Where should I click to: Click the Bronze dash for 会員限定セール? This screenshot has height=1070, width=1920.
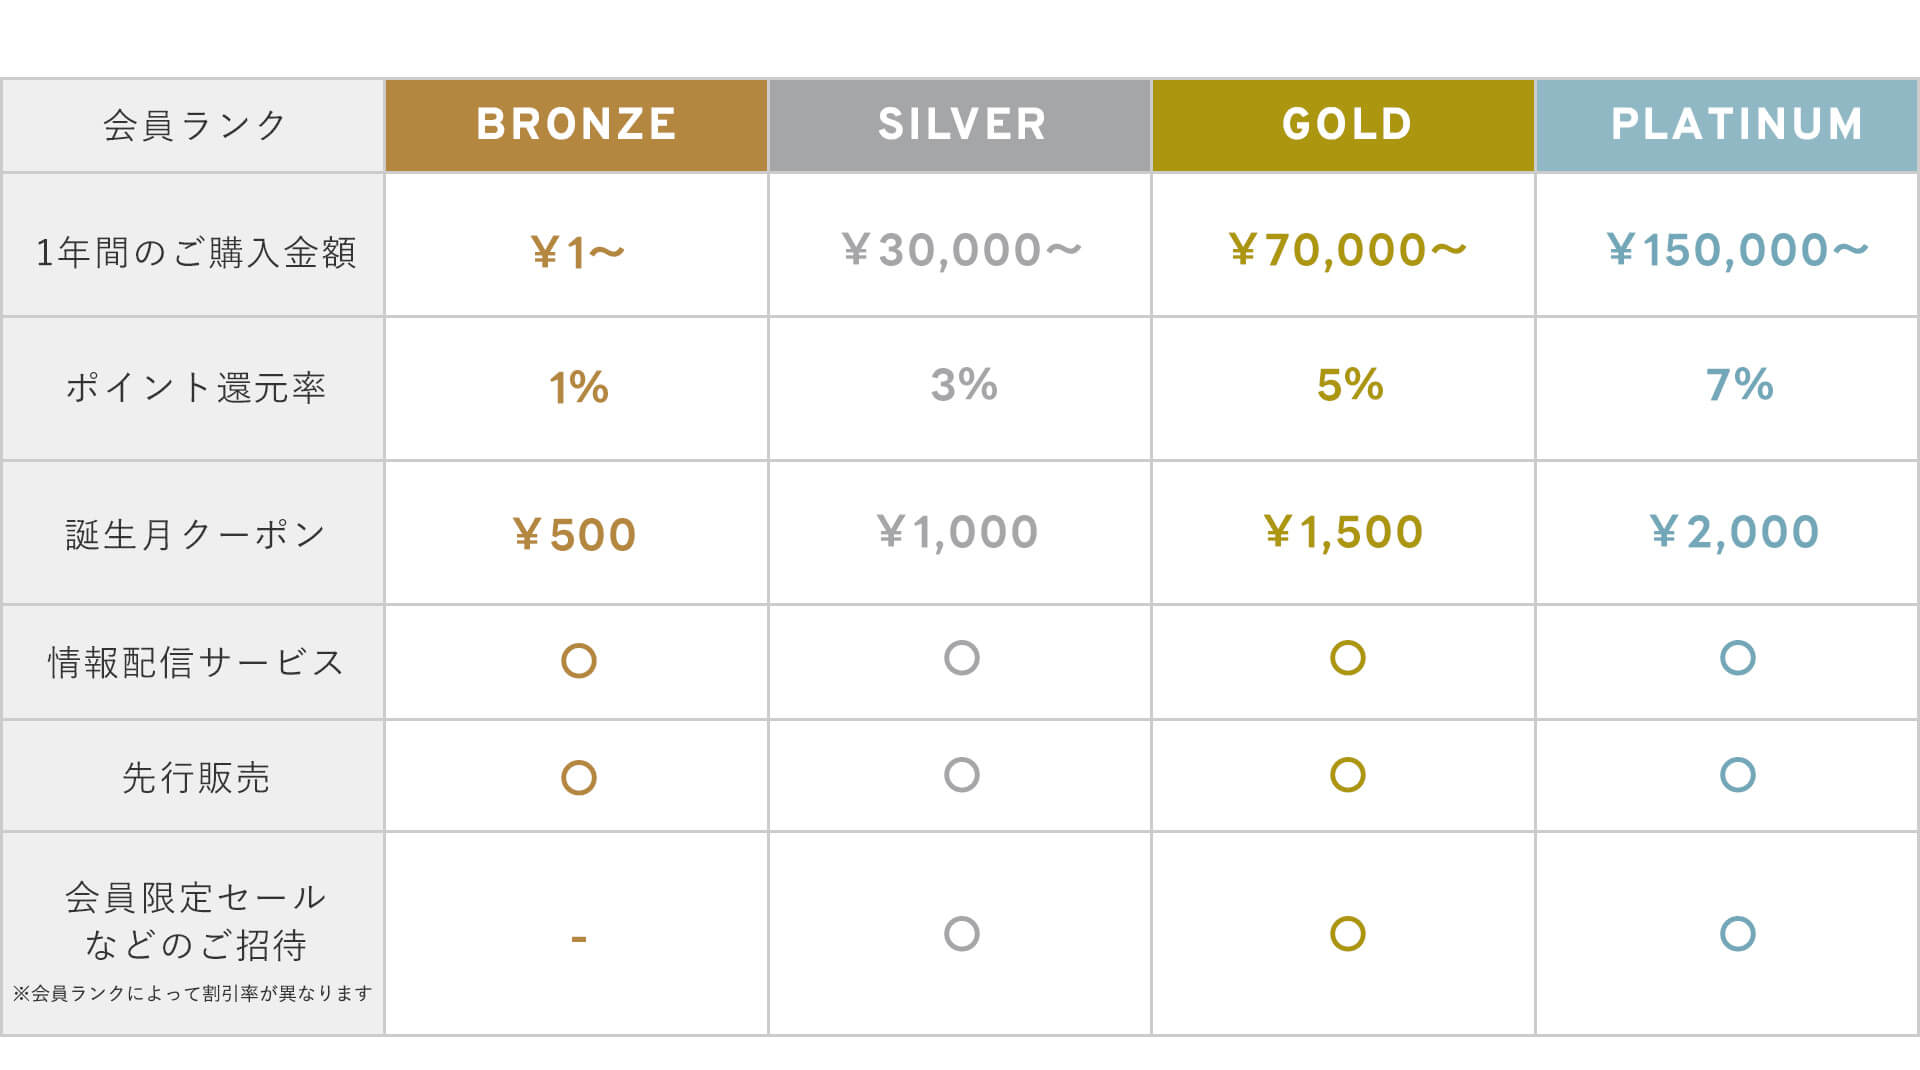click(579, 939)
